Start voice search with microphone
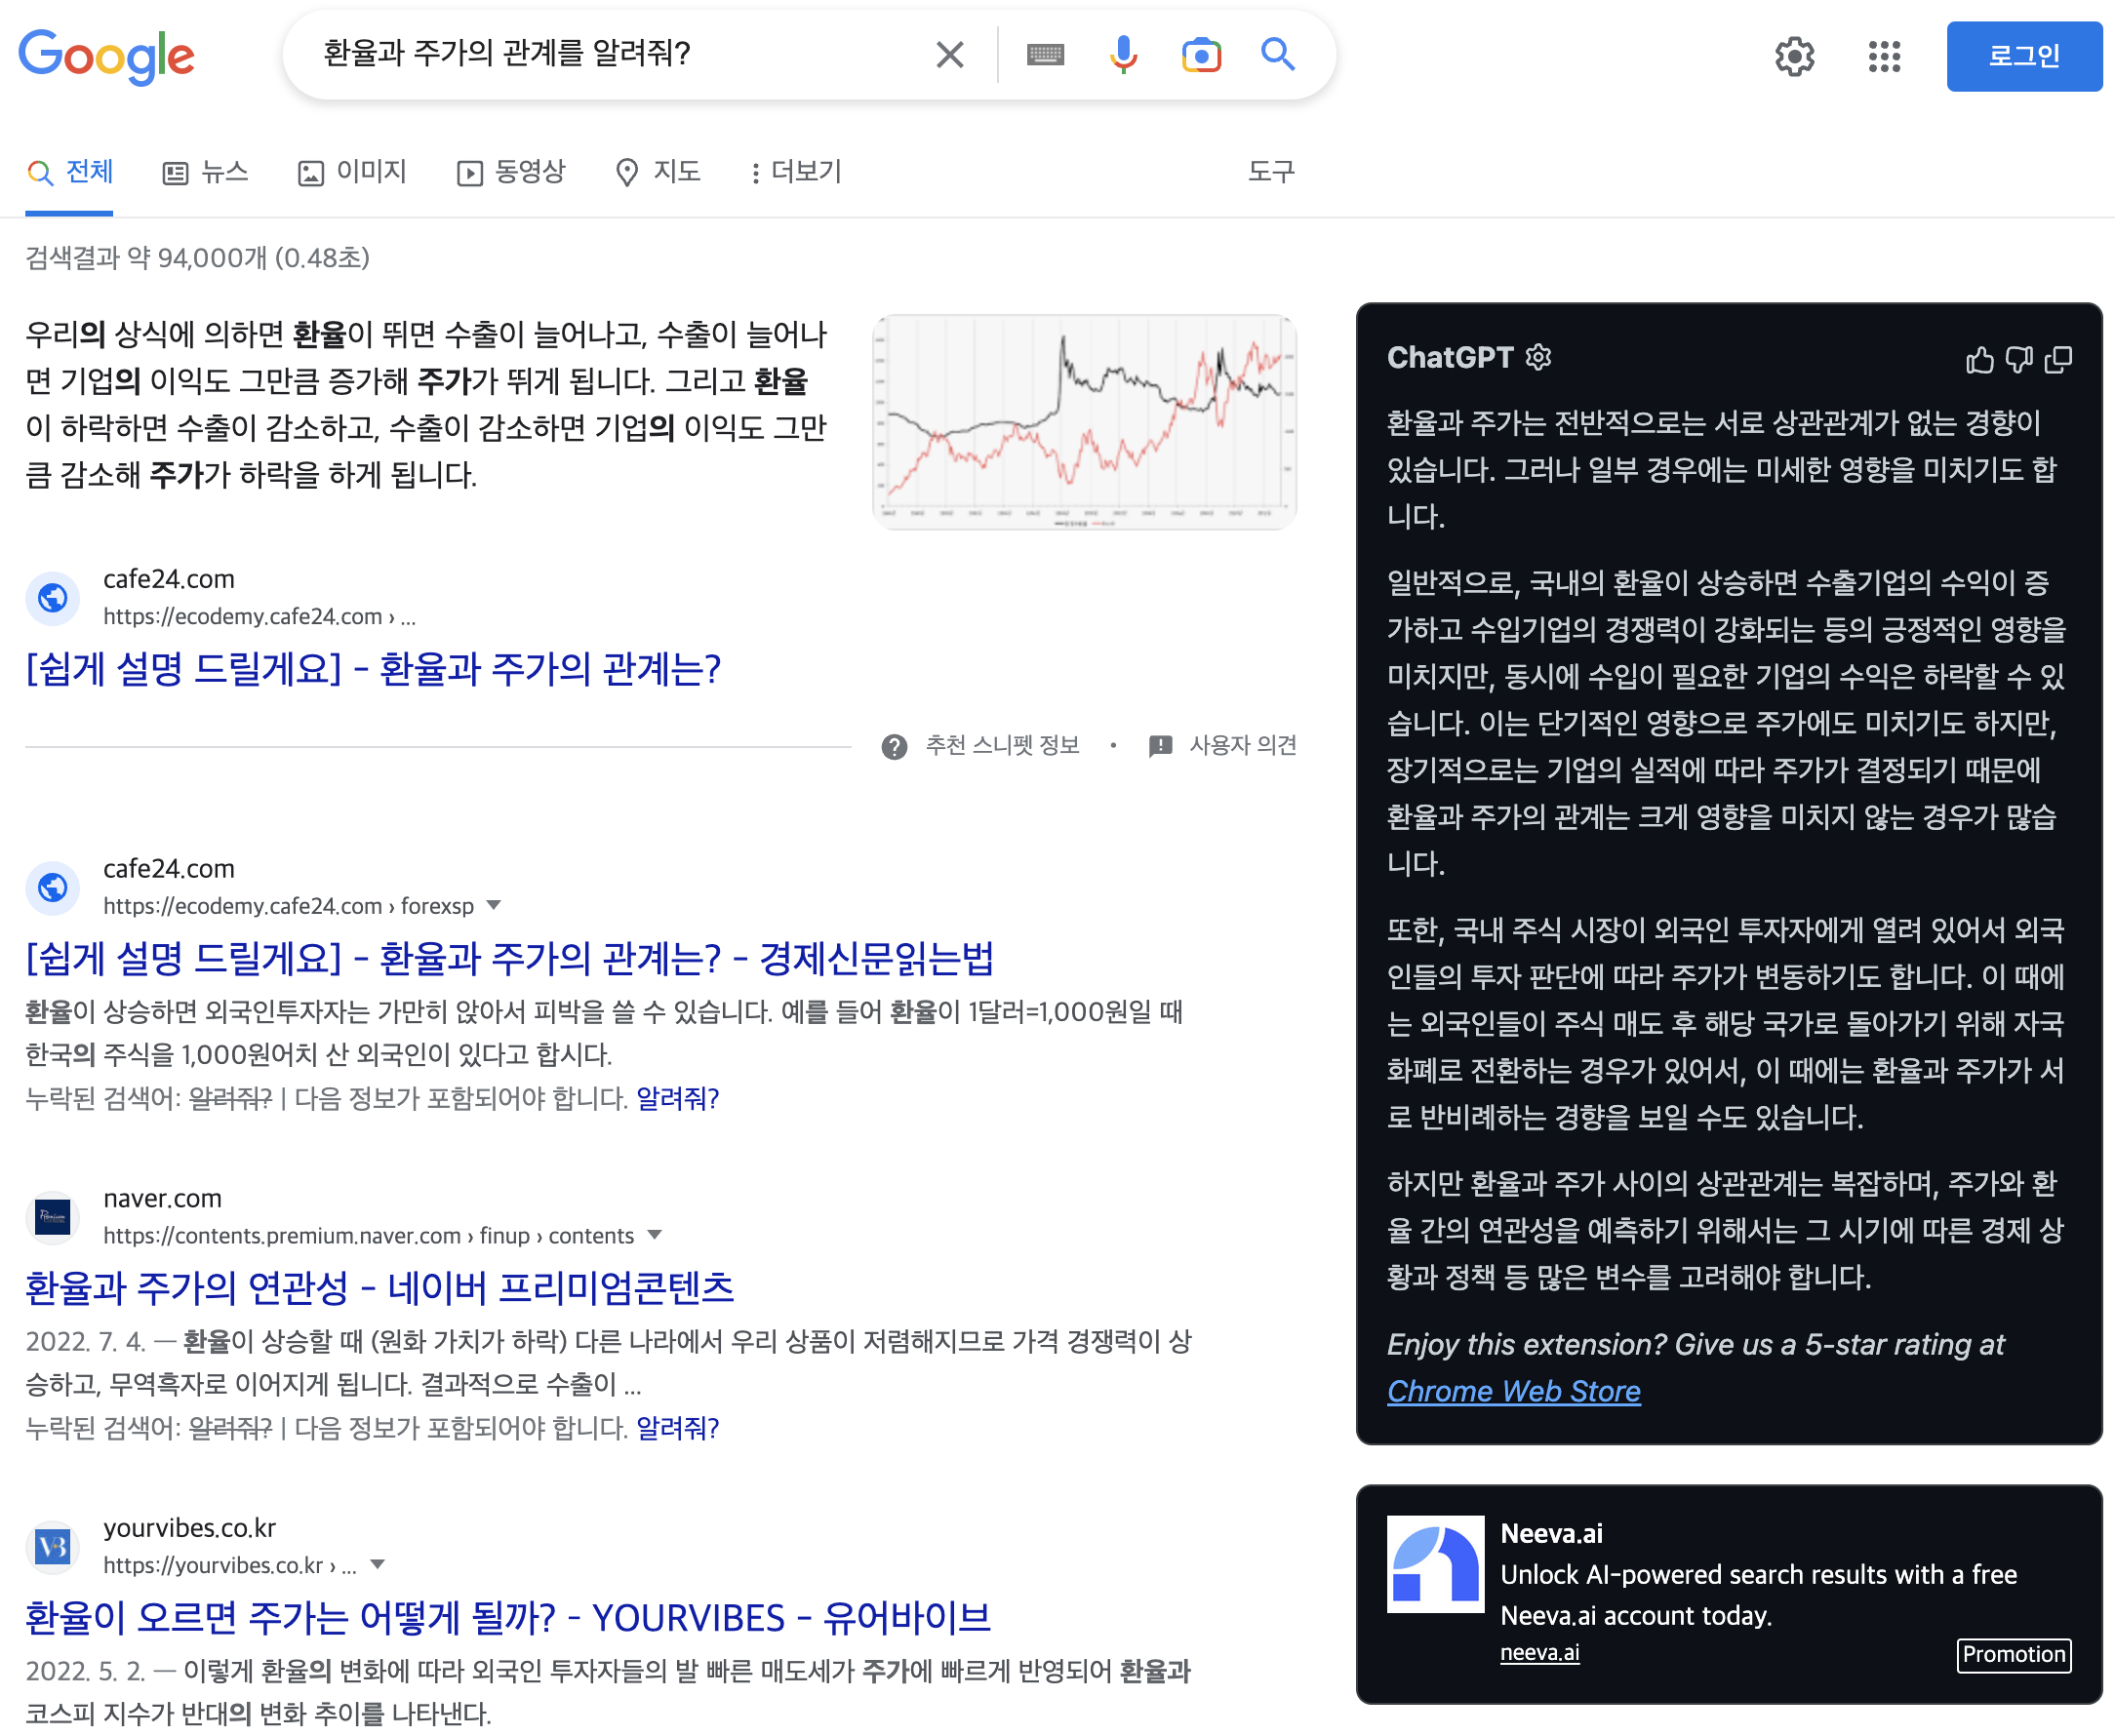2115x1736 pixels. coord(1123,55)
